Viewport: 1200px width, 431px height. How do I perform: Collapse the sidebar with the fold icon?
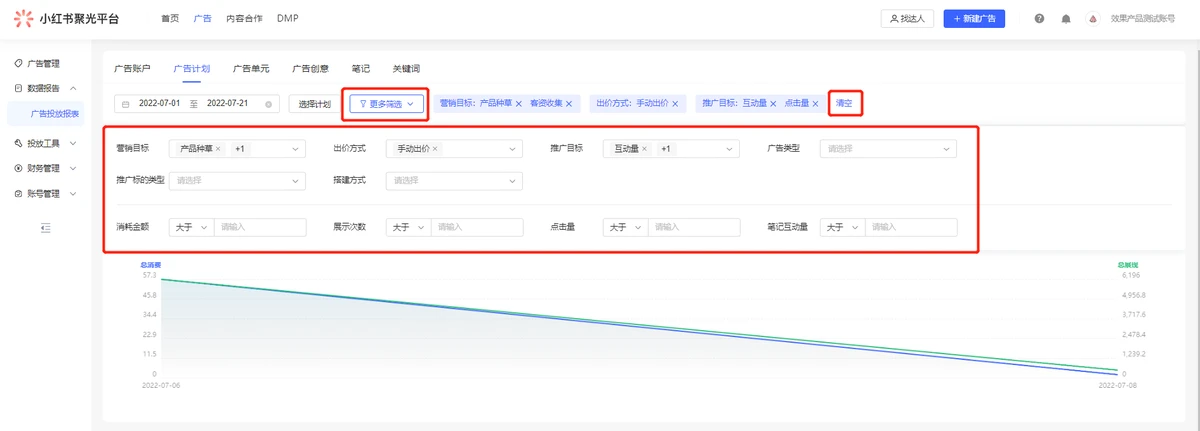45,228
